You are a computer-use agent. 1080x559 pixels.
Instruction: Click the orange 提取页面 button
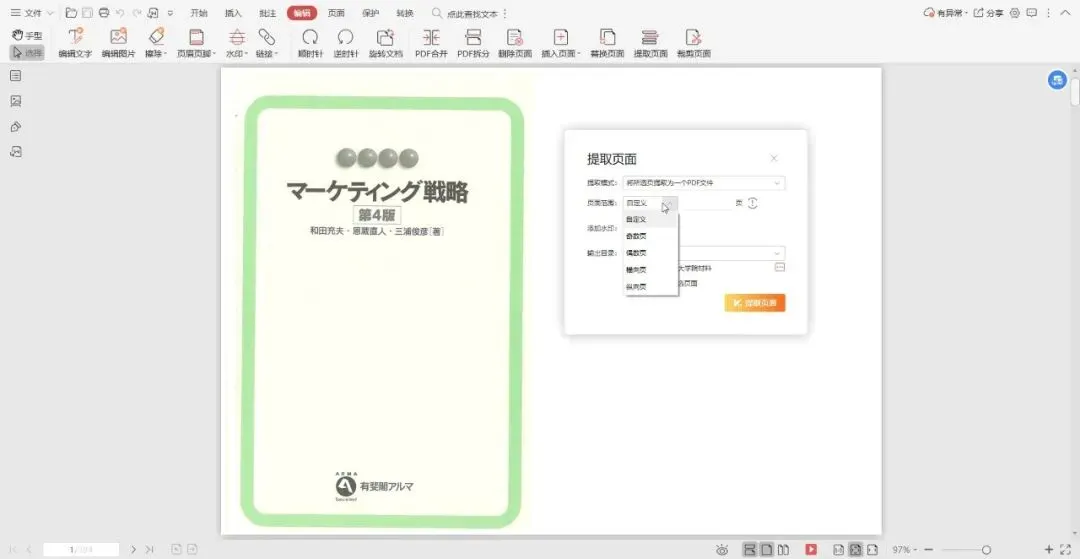(755, 303)
